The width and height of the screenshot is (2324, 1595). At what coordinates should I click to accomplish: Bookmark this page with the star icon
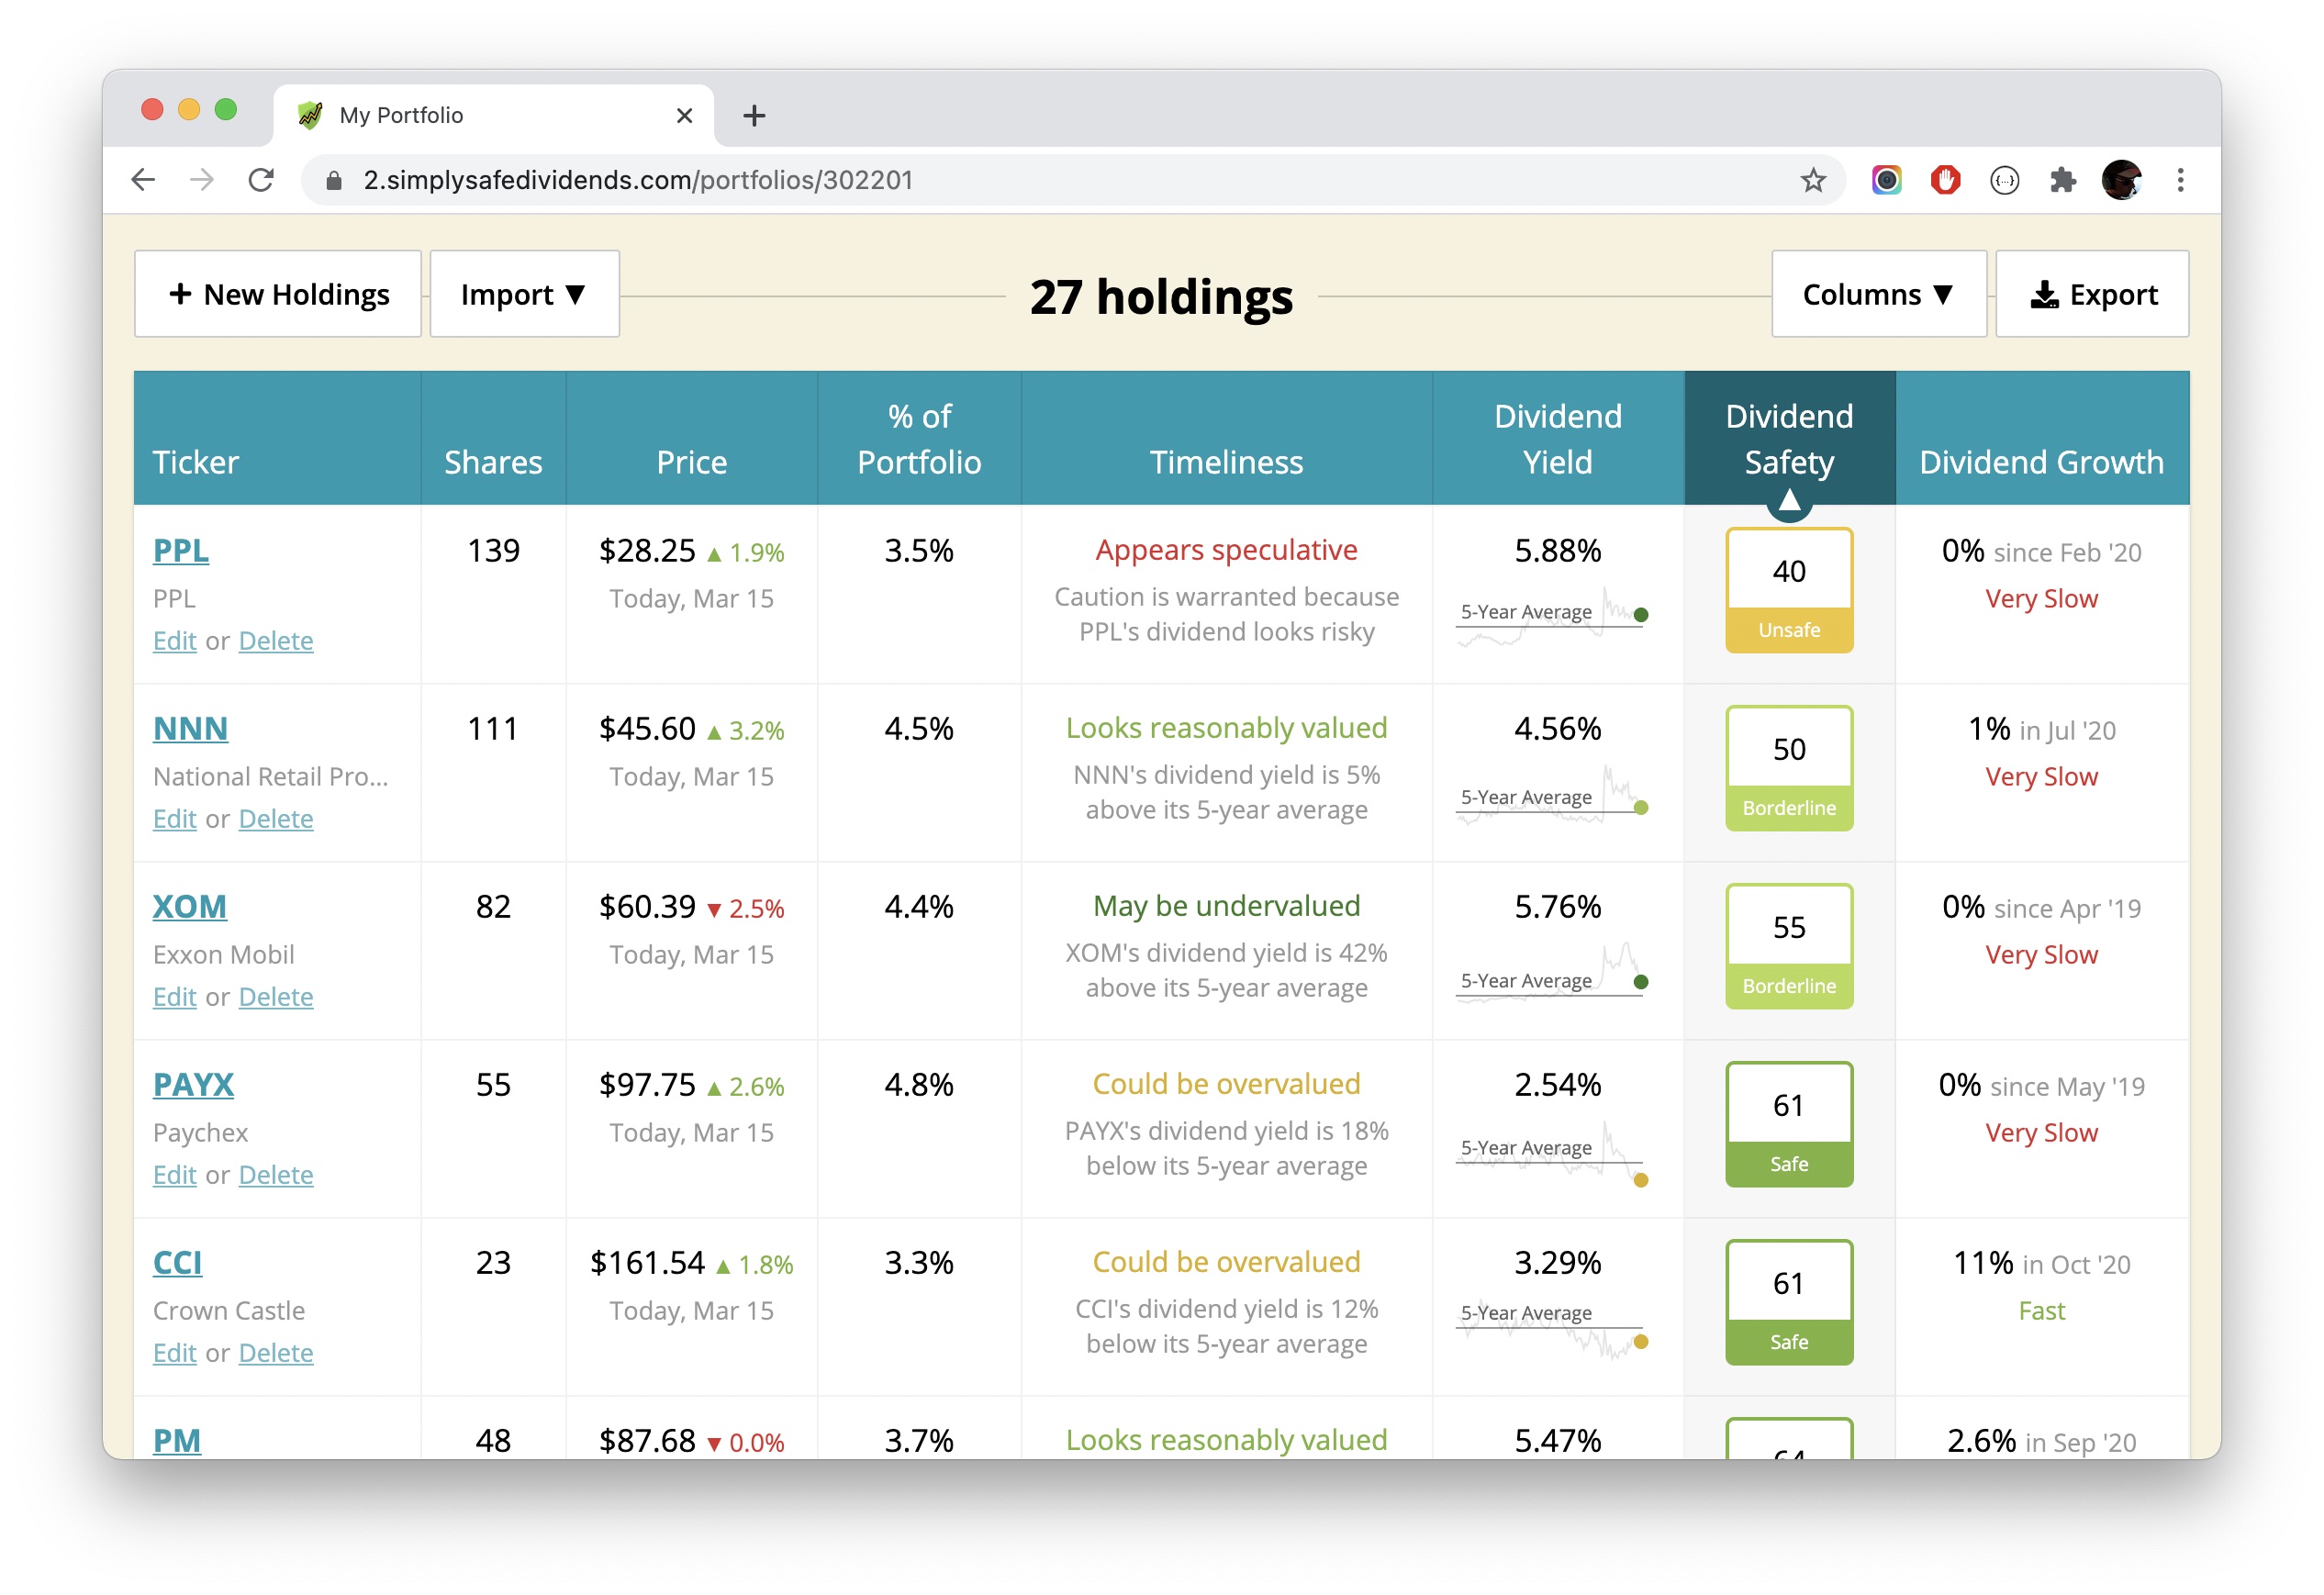pos(1813,180)
